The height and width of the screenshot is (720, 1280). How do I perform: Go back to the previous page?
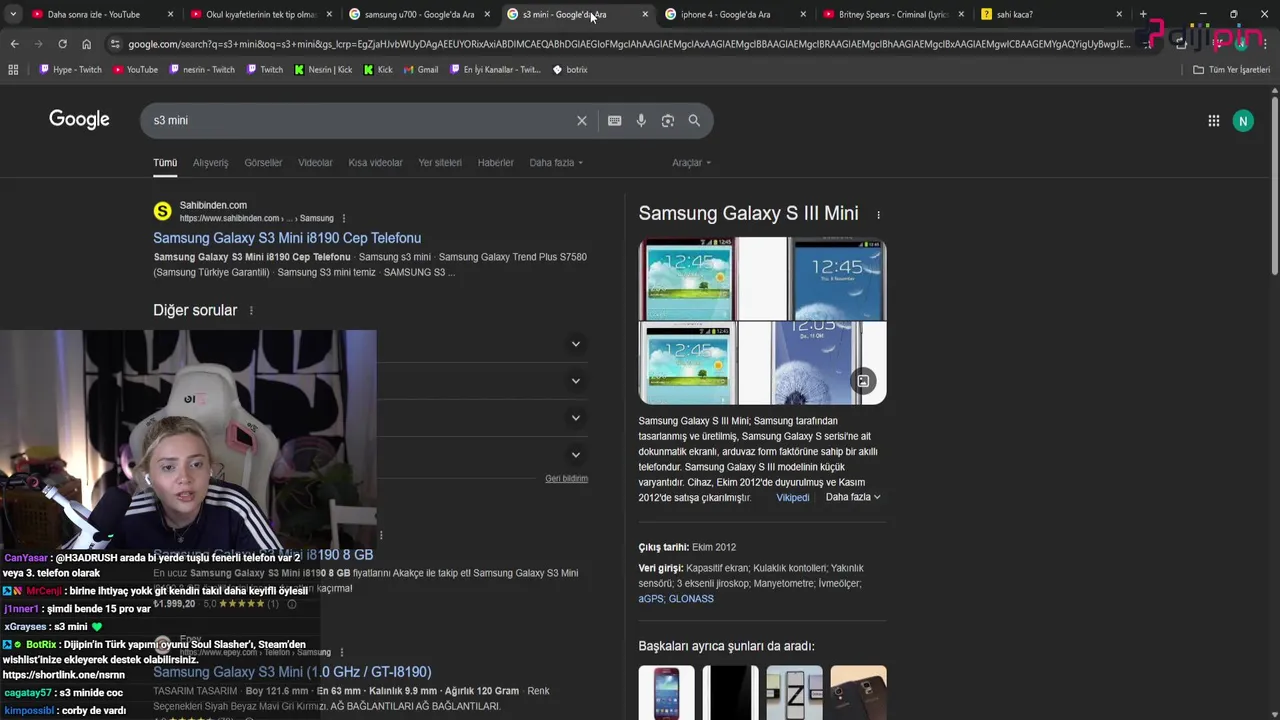[14, 44]
